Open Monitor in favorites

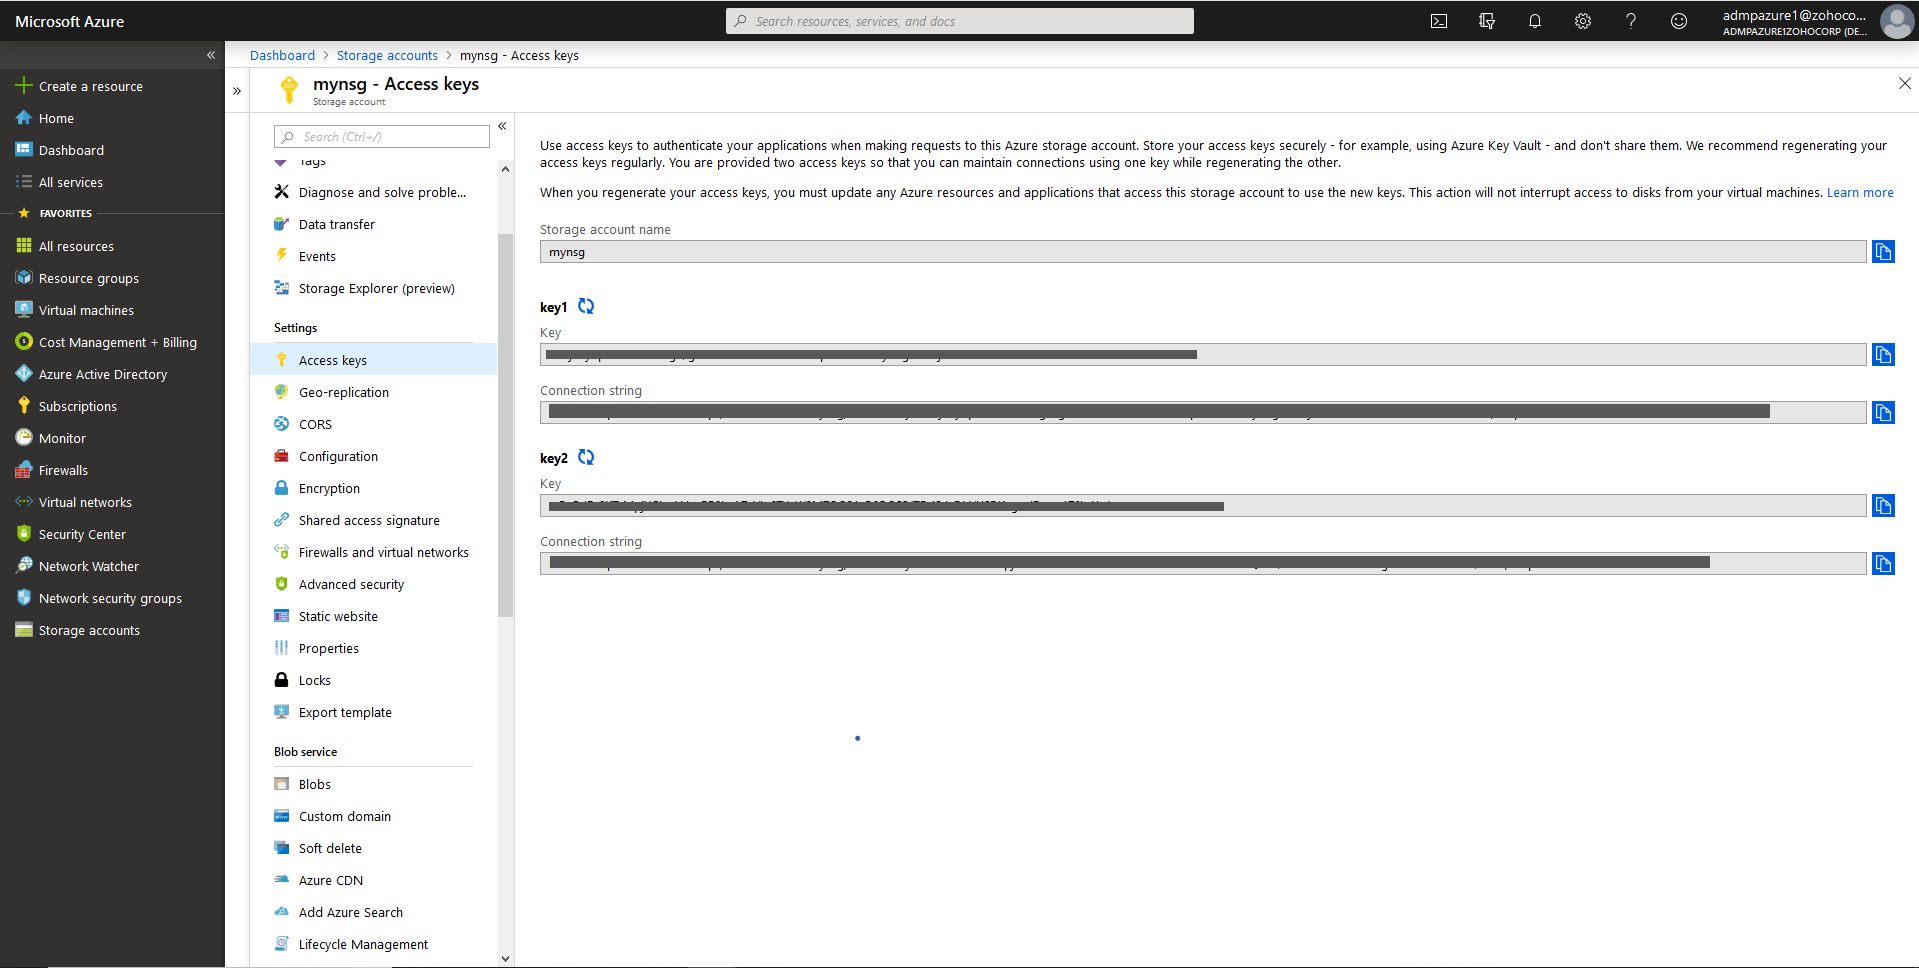point(112,438)
